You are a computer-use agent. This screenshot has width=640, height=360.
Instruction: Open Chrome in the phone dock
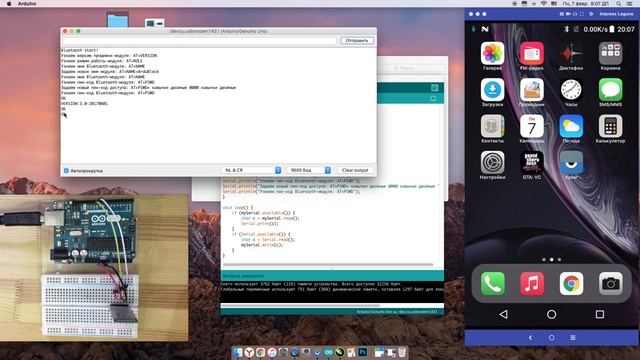point(571,283)
